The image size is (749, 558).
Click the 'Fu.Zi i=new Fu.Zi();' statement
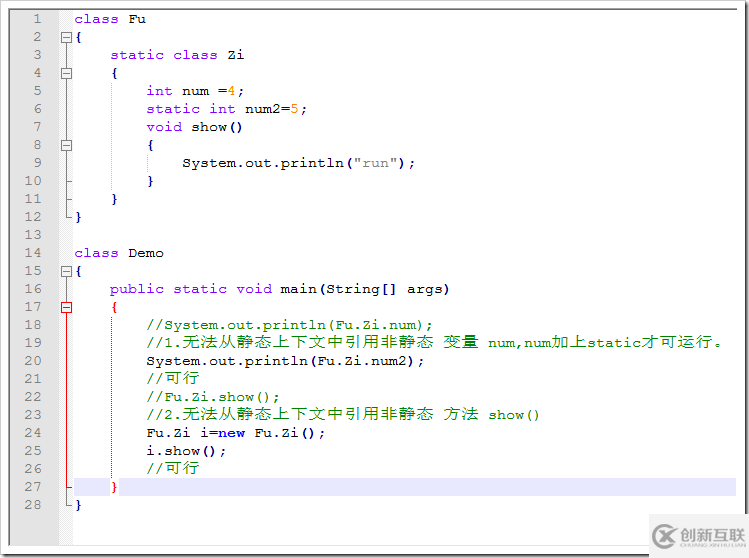click(235, 433)
